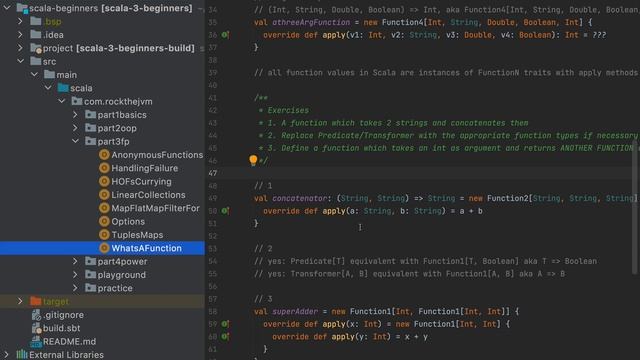The height and width of the screenshot is (360, 640).
Task: Click the superAdder identifier
Action: [295, 311]
